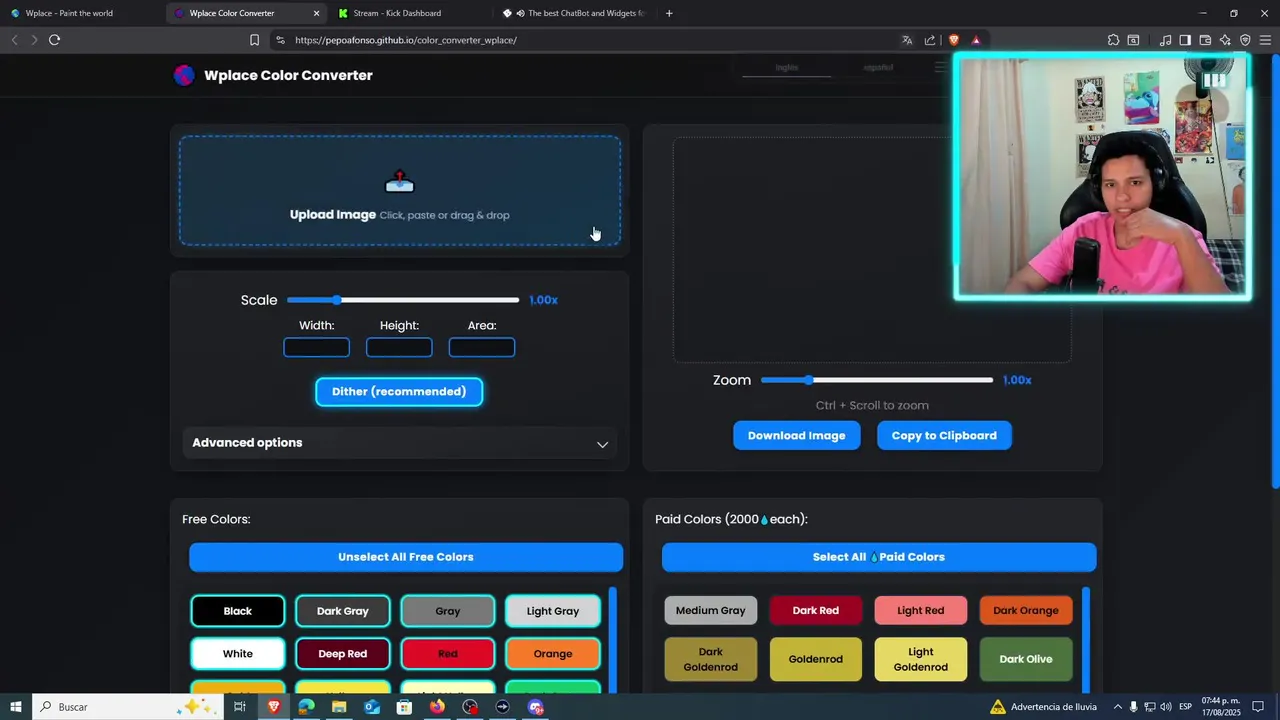Toggle the Dither (recommended) option
The width and height of the screenshot is (1280, 720).
(399, 392)
